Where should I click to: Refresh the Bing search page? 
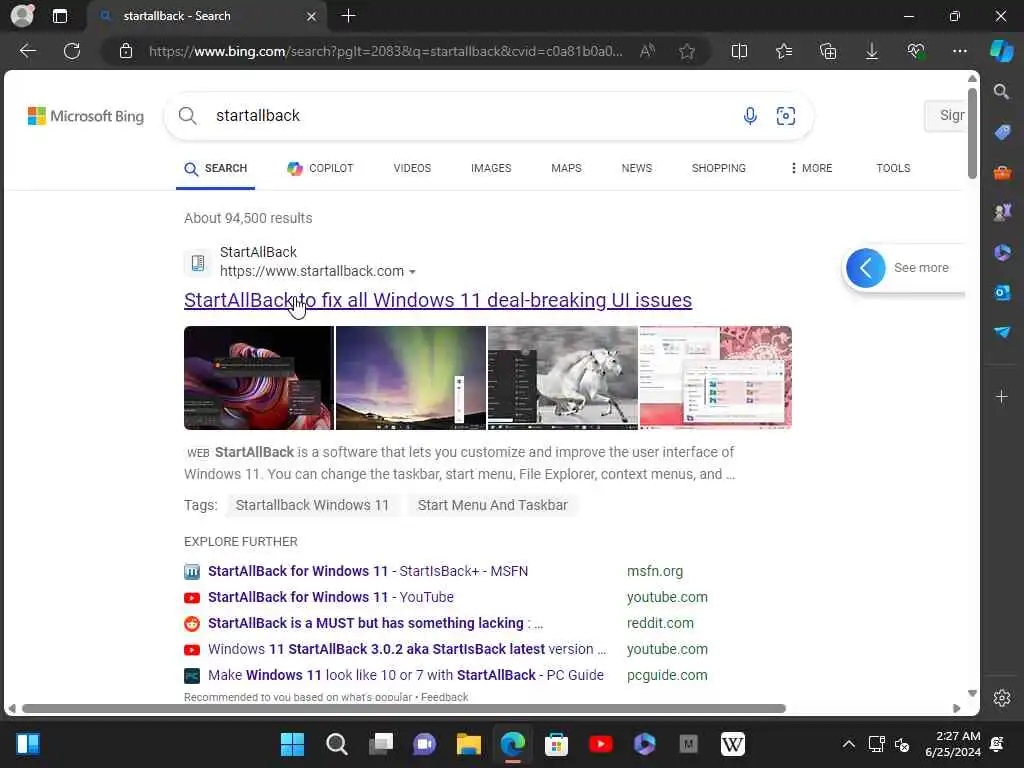pos(72,51)
